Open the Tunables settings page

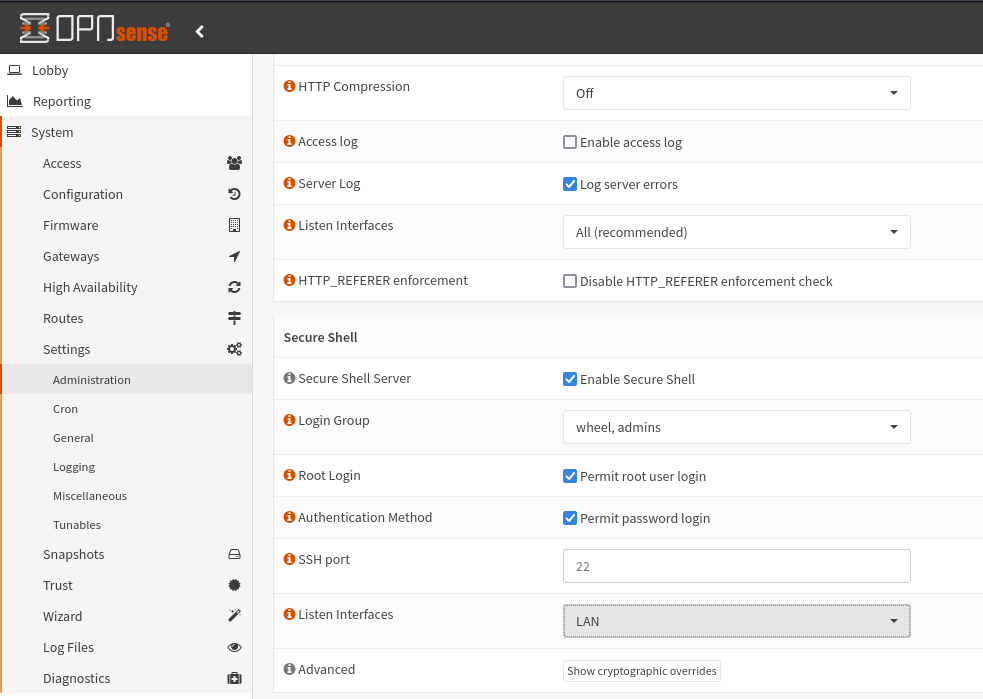(x=76, y=524)
